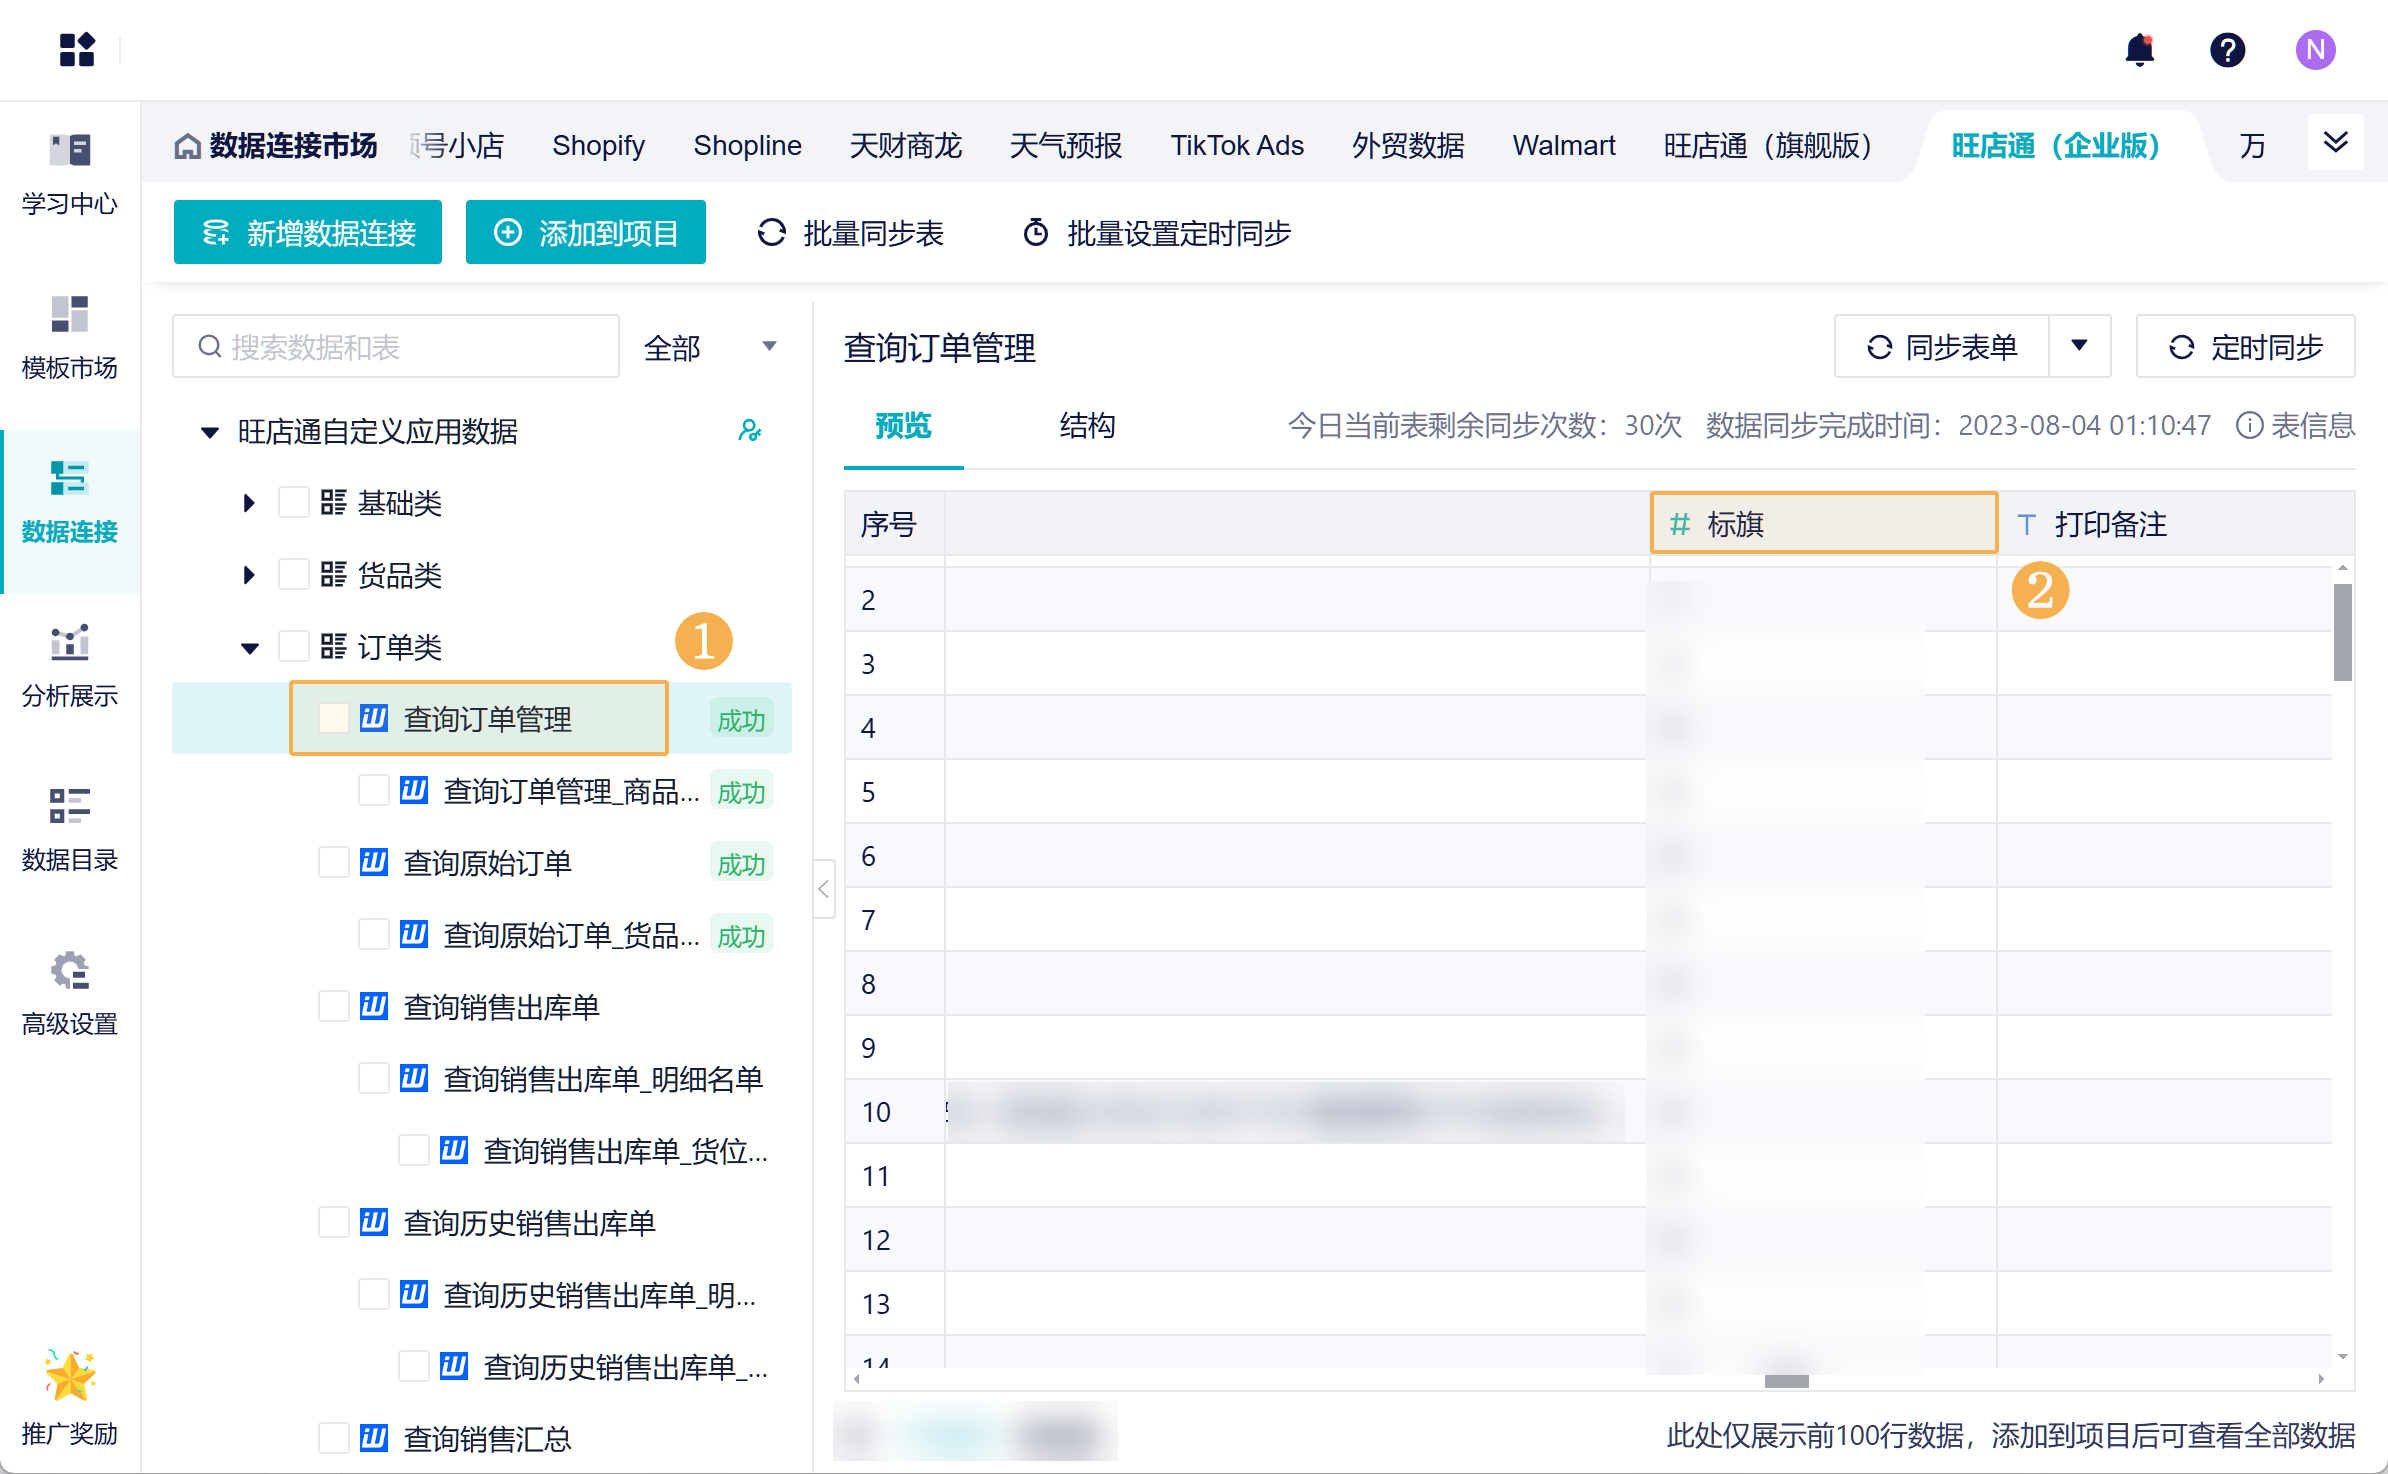Click the 搜索数据和表 search field
This screenshot has height=1474, width=2388.
pos(396,347)
